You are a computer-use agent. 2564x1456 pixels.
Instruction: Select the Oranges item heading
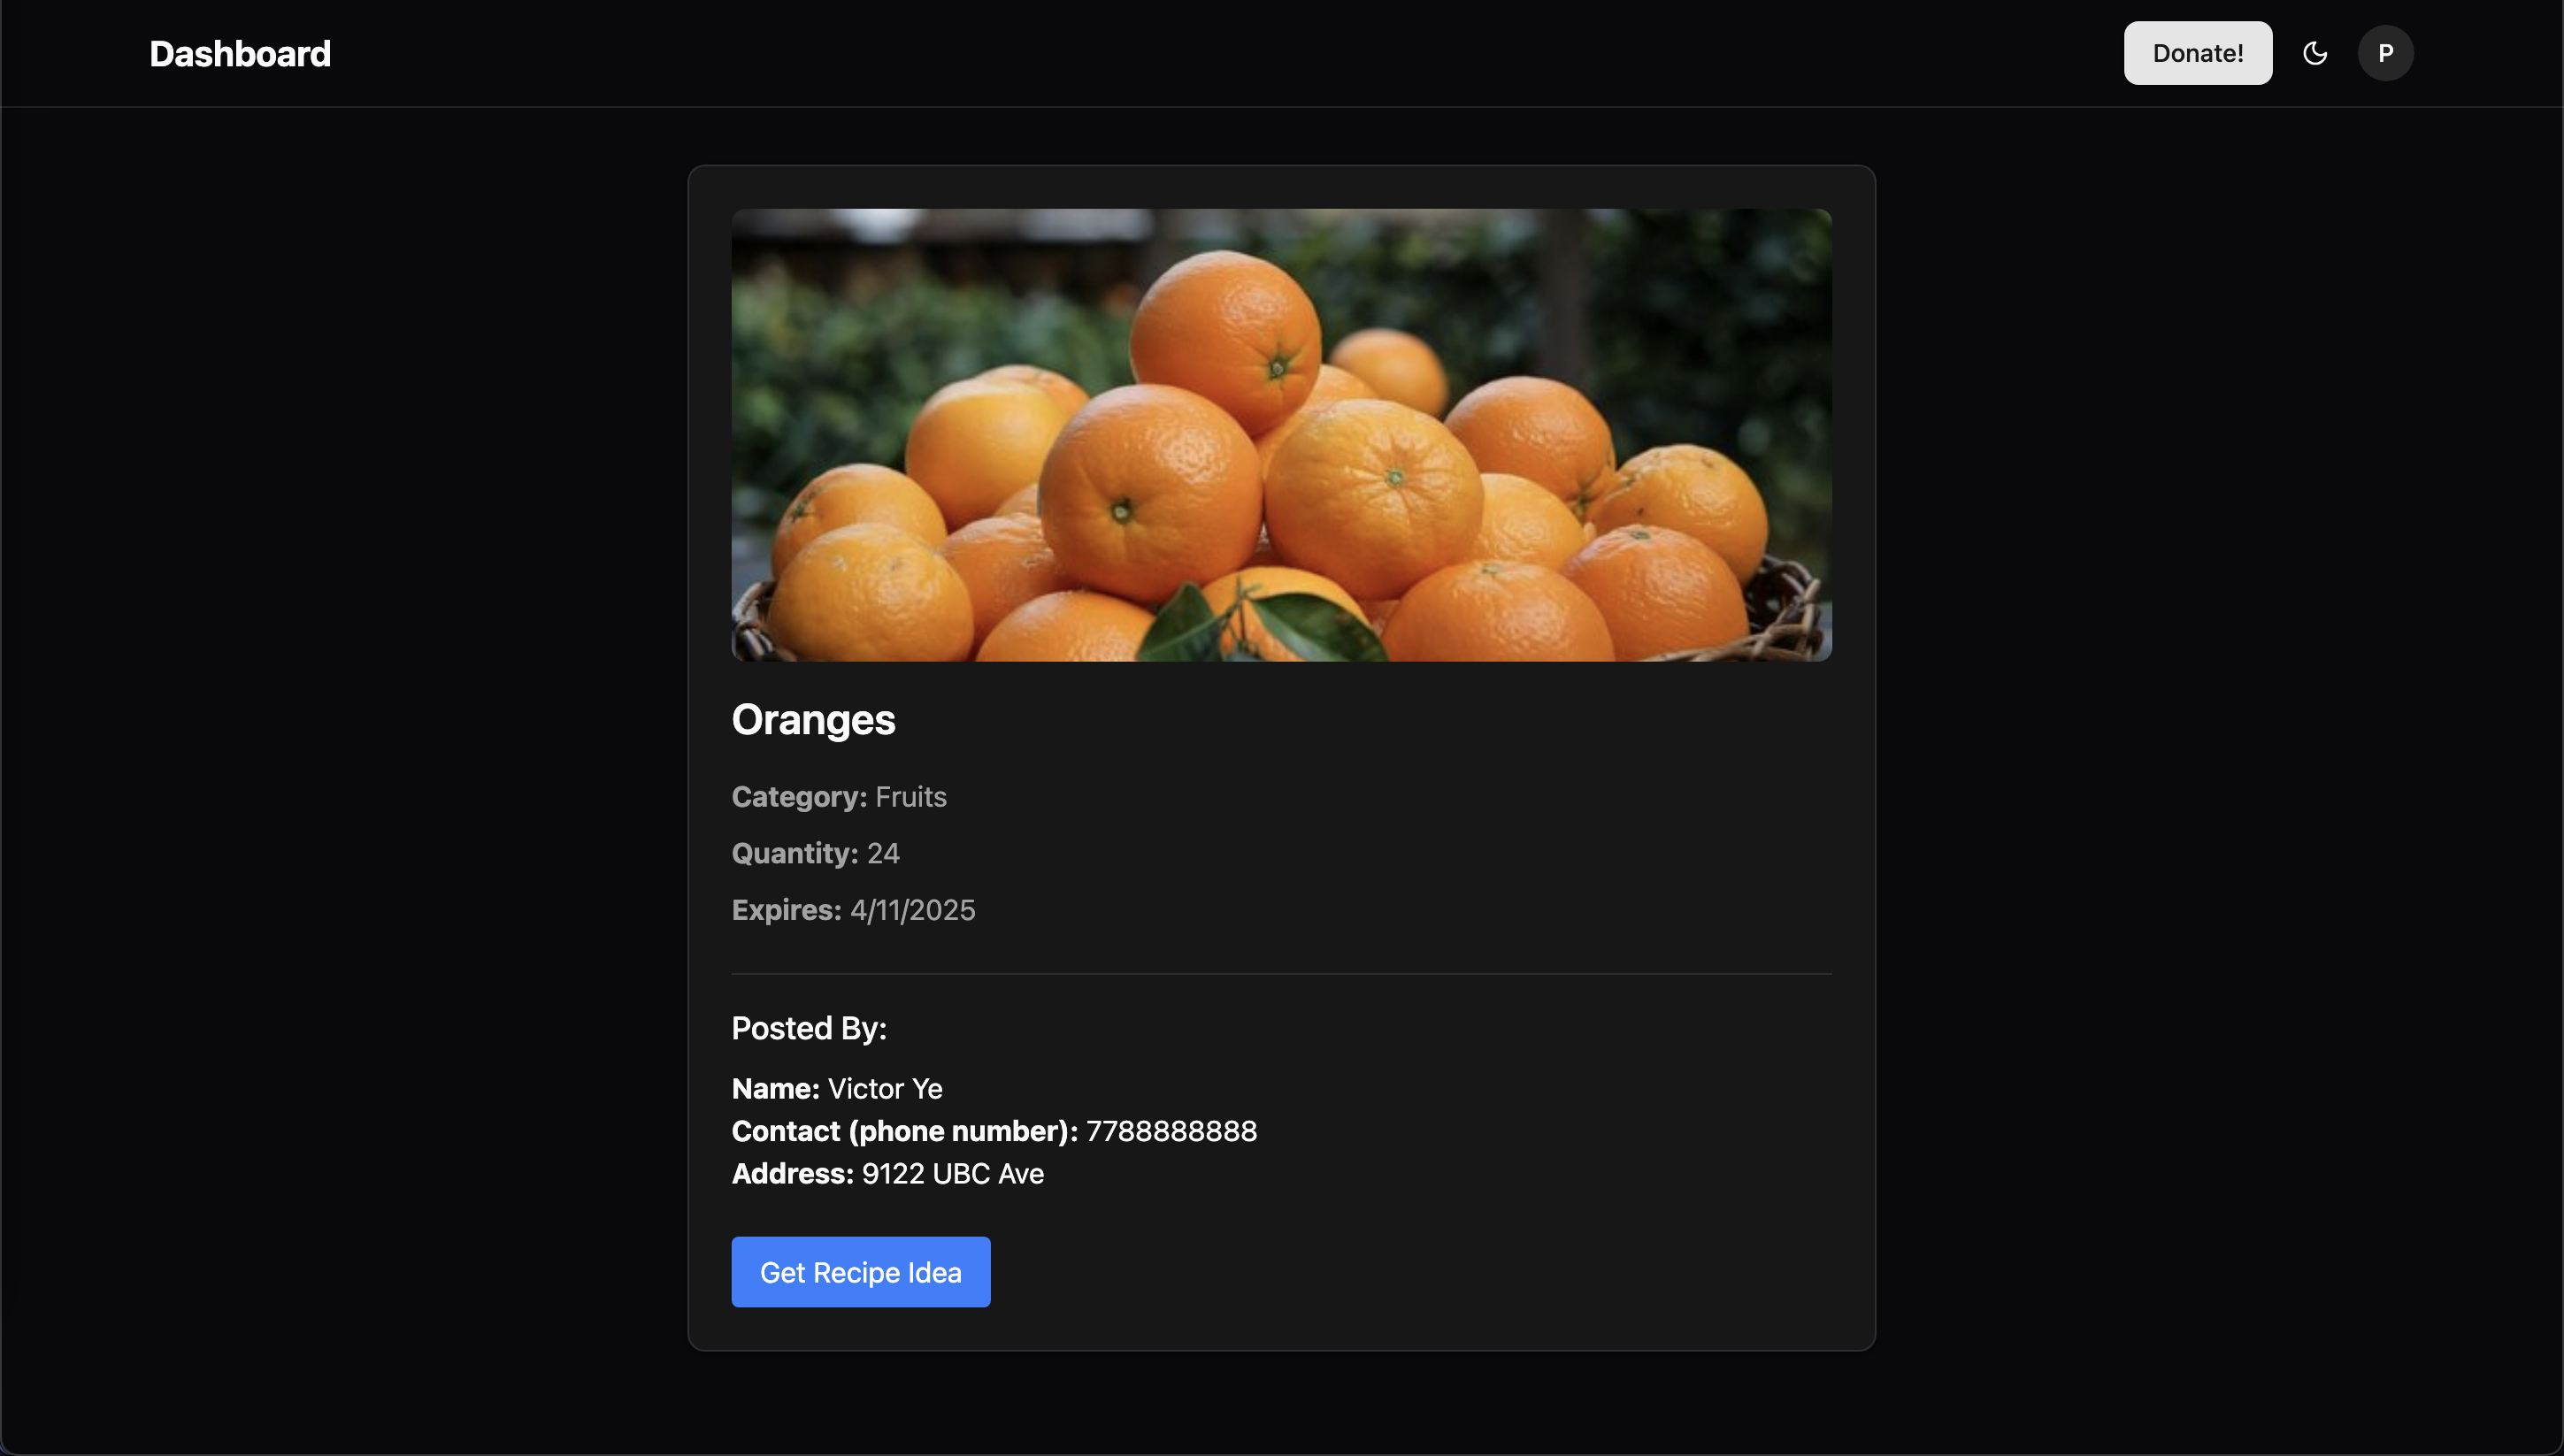[x=813, y=720]
